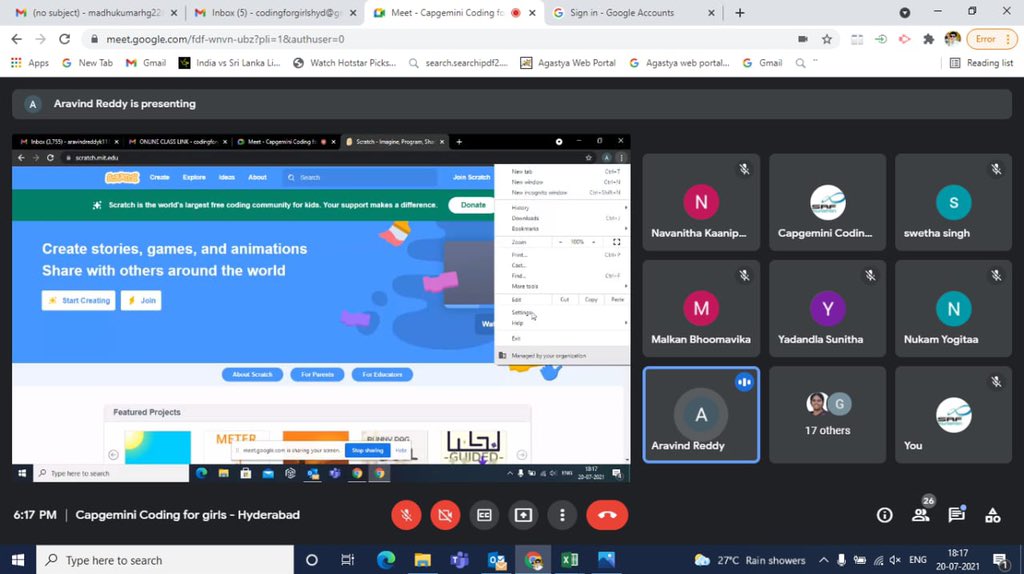Screen dimensions: 1024x574
Task: Open the muted volume icon in tray
Action: coord(895,560)
